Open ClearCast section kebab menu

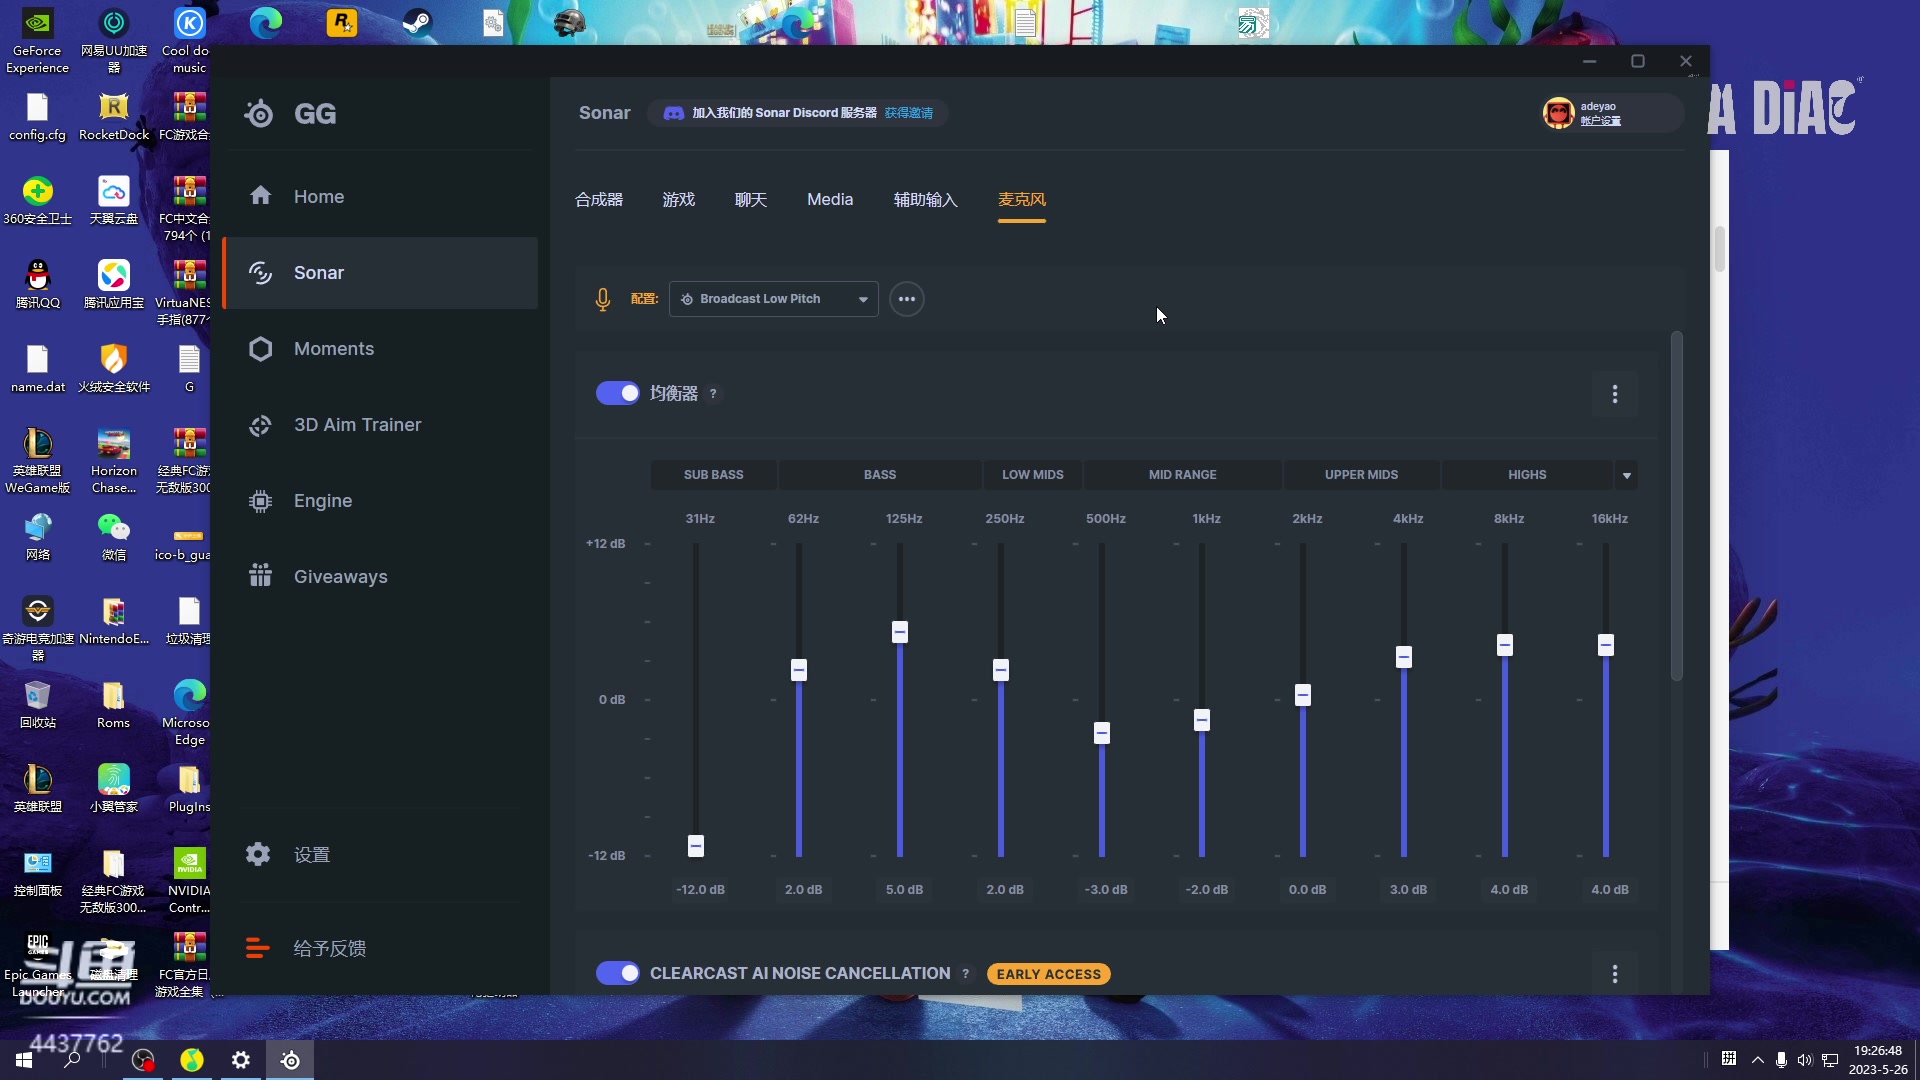tap(1615, 974)
